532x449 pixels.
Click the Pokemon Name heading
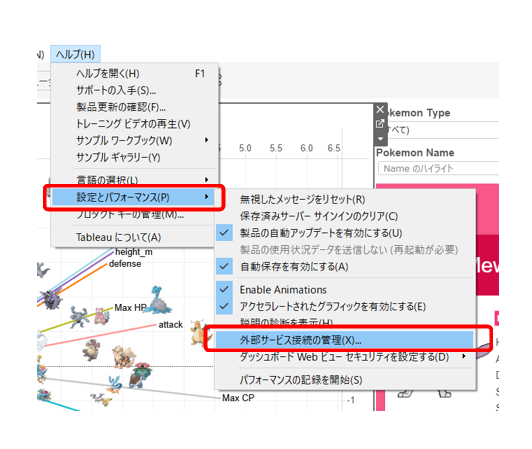pyautogui.click(x=415, y=153)
